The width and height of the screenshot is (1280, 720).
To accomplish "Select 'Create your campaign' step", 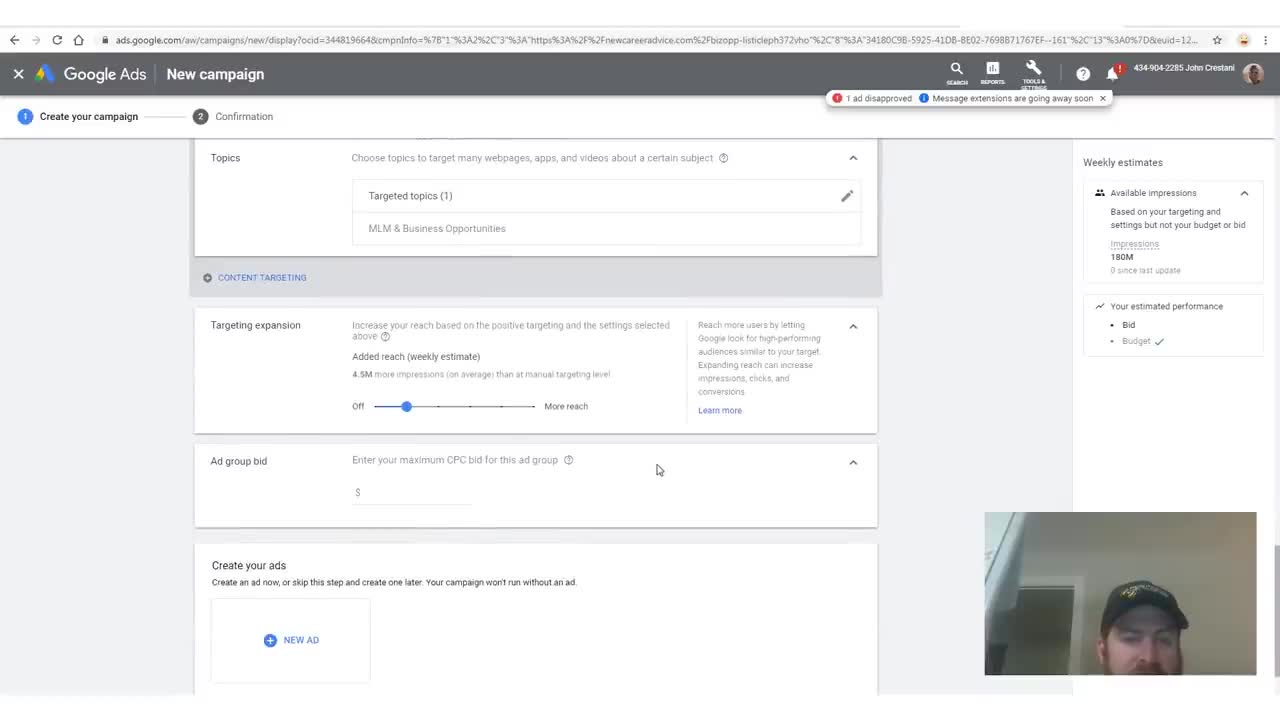I will pyautogui.click(x=78, y=116).
